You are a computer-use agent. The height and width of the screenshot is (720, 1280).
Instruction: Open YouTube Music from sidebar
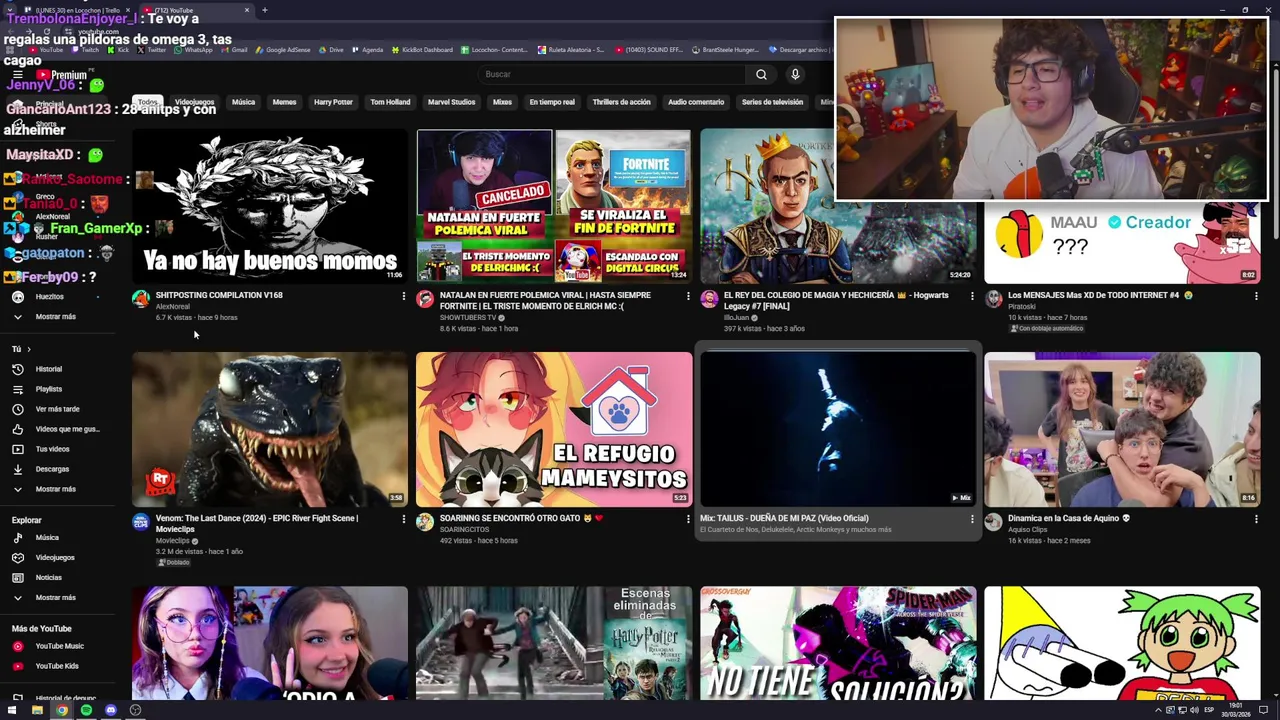(x=59, y=646)
